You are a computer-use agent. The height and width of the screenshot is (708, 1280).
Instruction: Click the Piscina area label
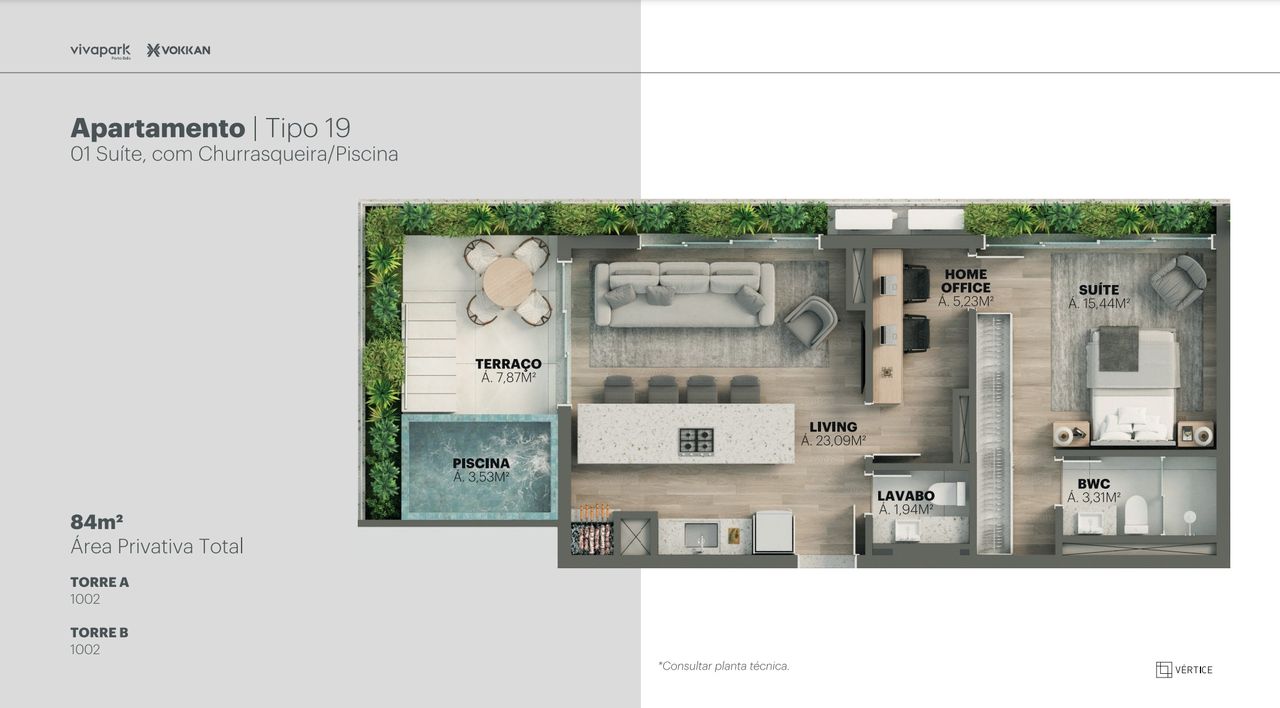(x=481, y=470)
